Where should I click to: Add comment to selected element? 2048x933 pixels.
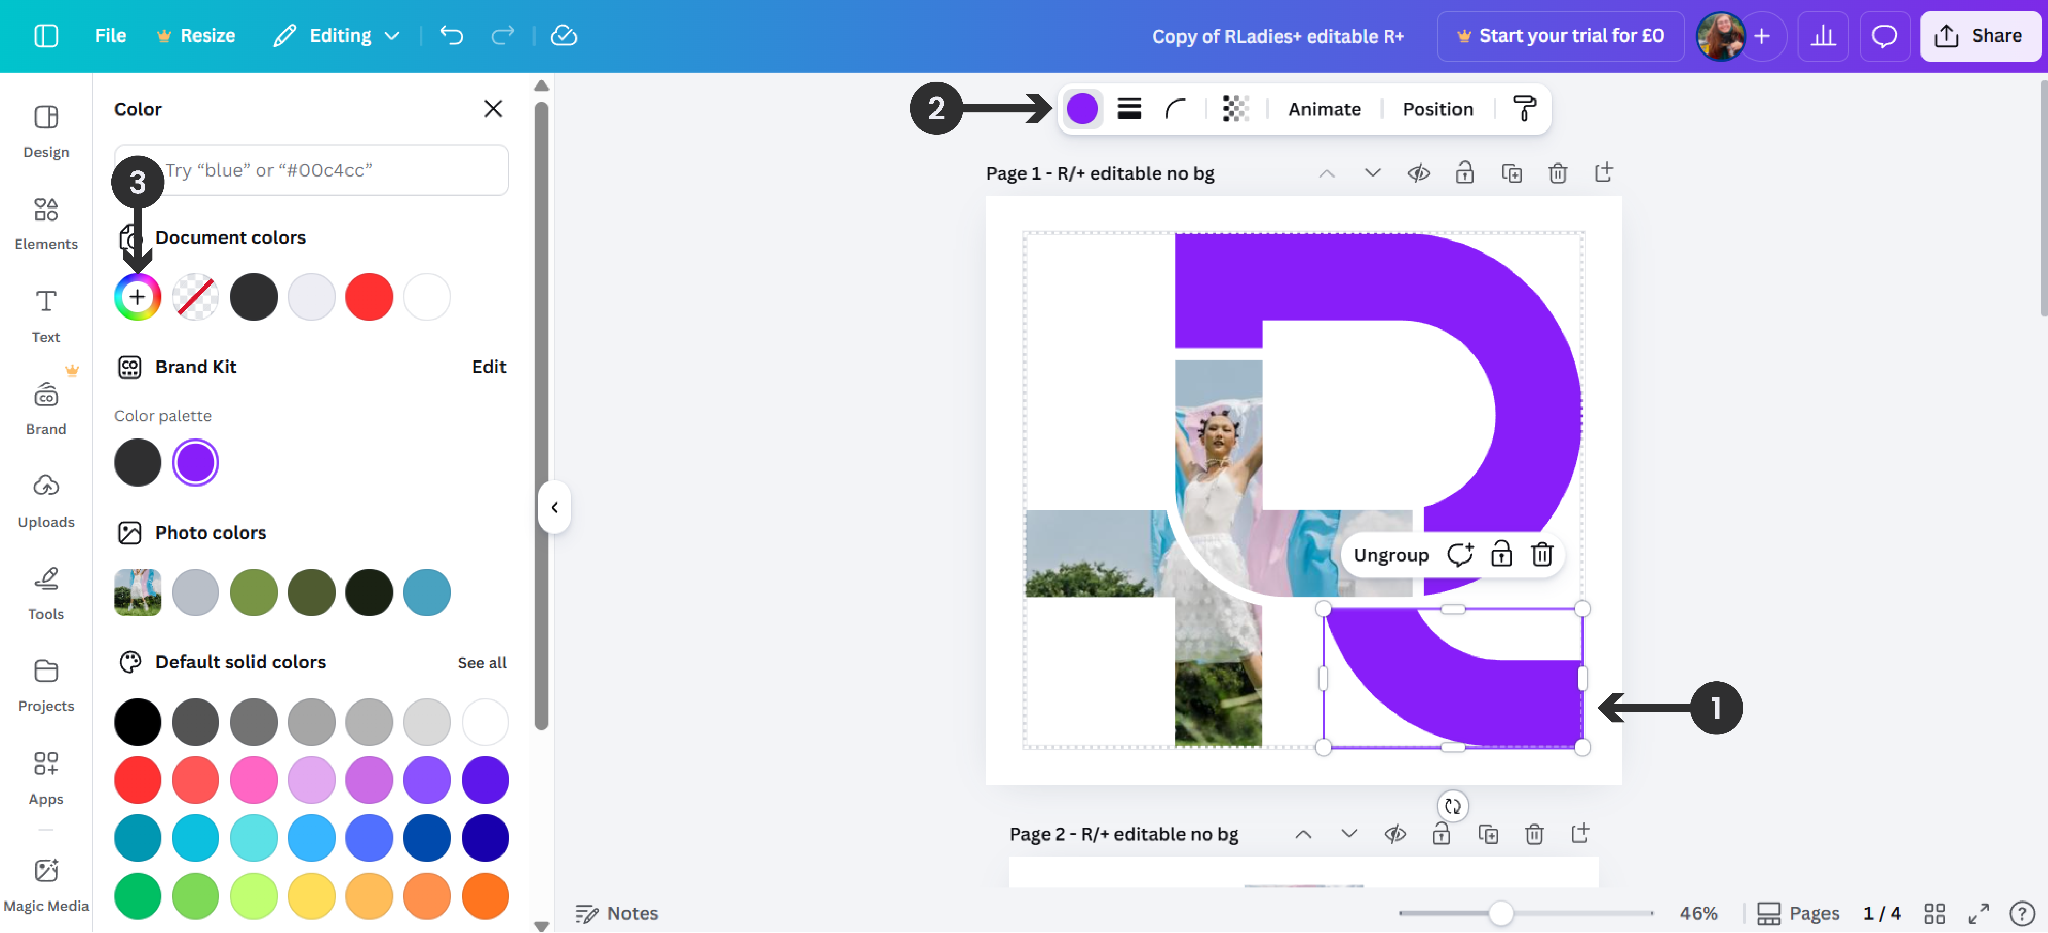[1460, 555]
